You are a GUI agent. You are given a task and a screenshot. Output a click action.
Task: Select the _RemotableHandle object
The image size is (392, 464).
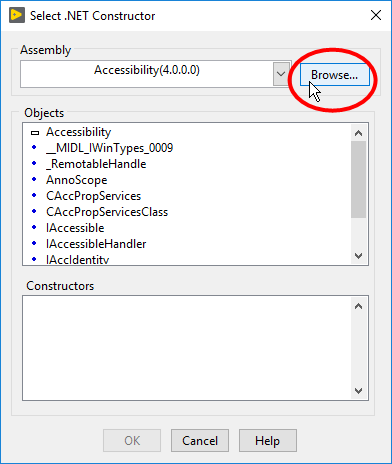click(x=96, y=164)
